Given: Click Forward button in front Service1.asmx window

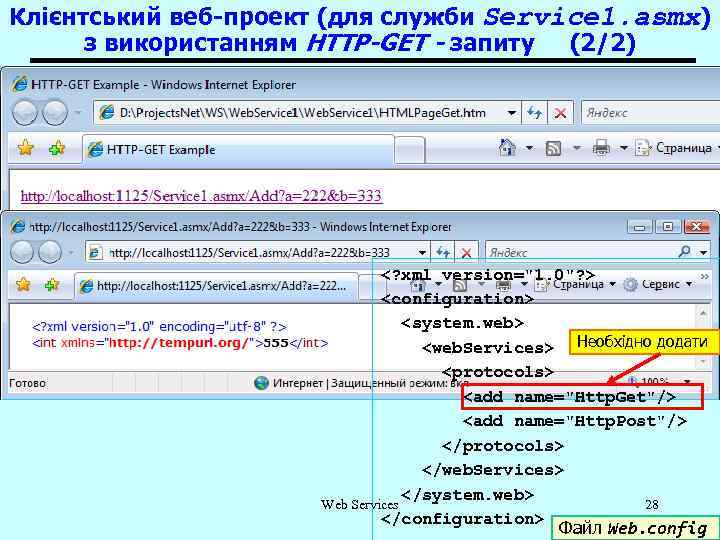Looking at the screenshot, I should pyautogui.click(x=50, y=252).
